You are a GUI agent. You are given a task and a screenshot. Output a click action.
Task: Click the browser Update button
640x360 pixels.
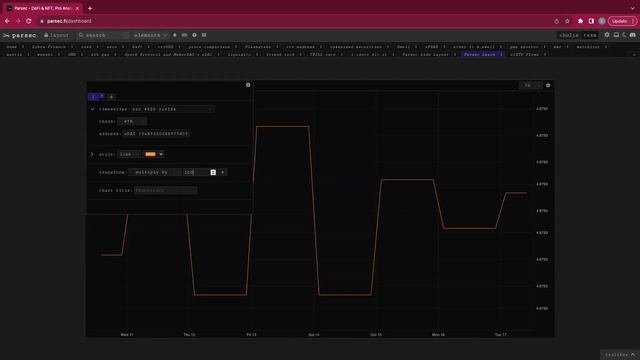point(622,21)
